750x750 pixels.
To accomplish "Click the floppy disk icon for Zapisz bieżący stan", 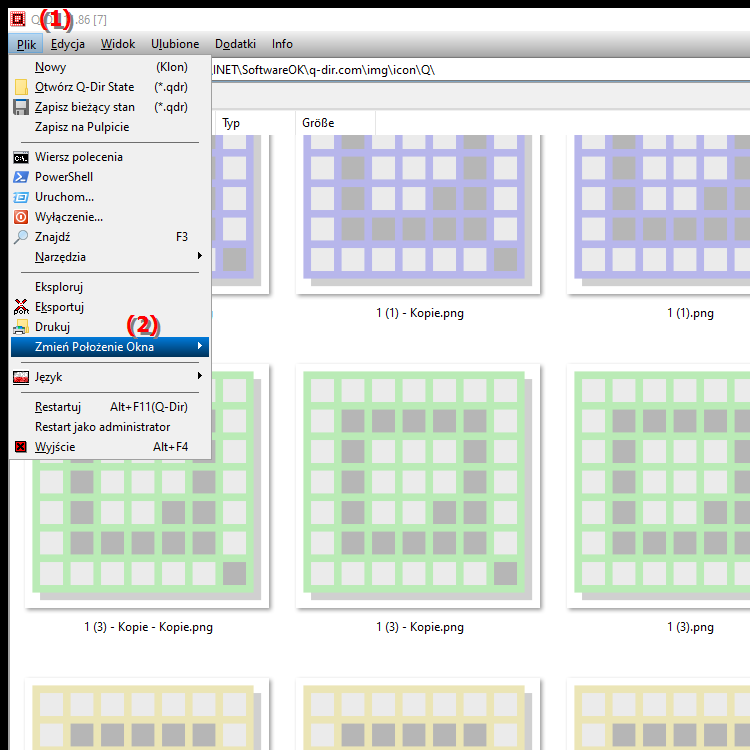I will pos(21,107).
